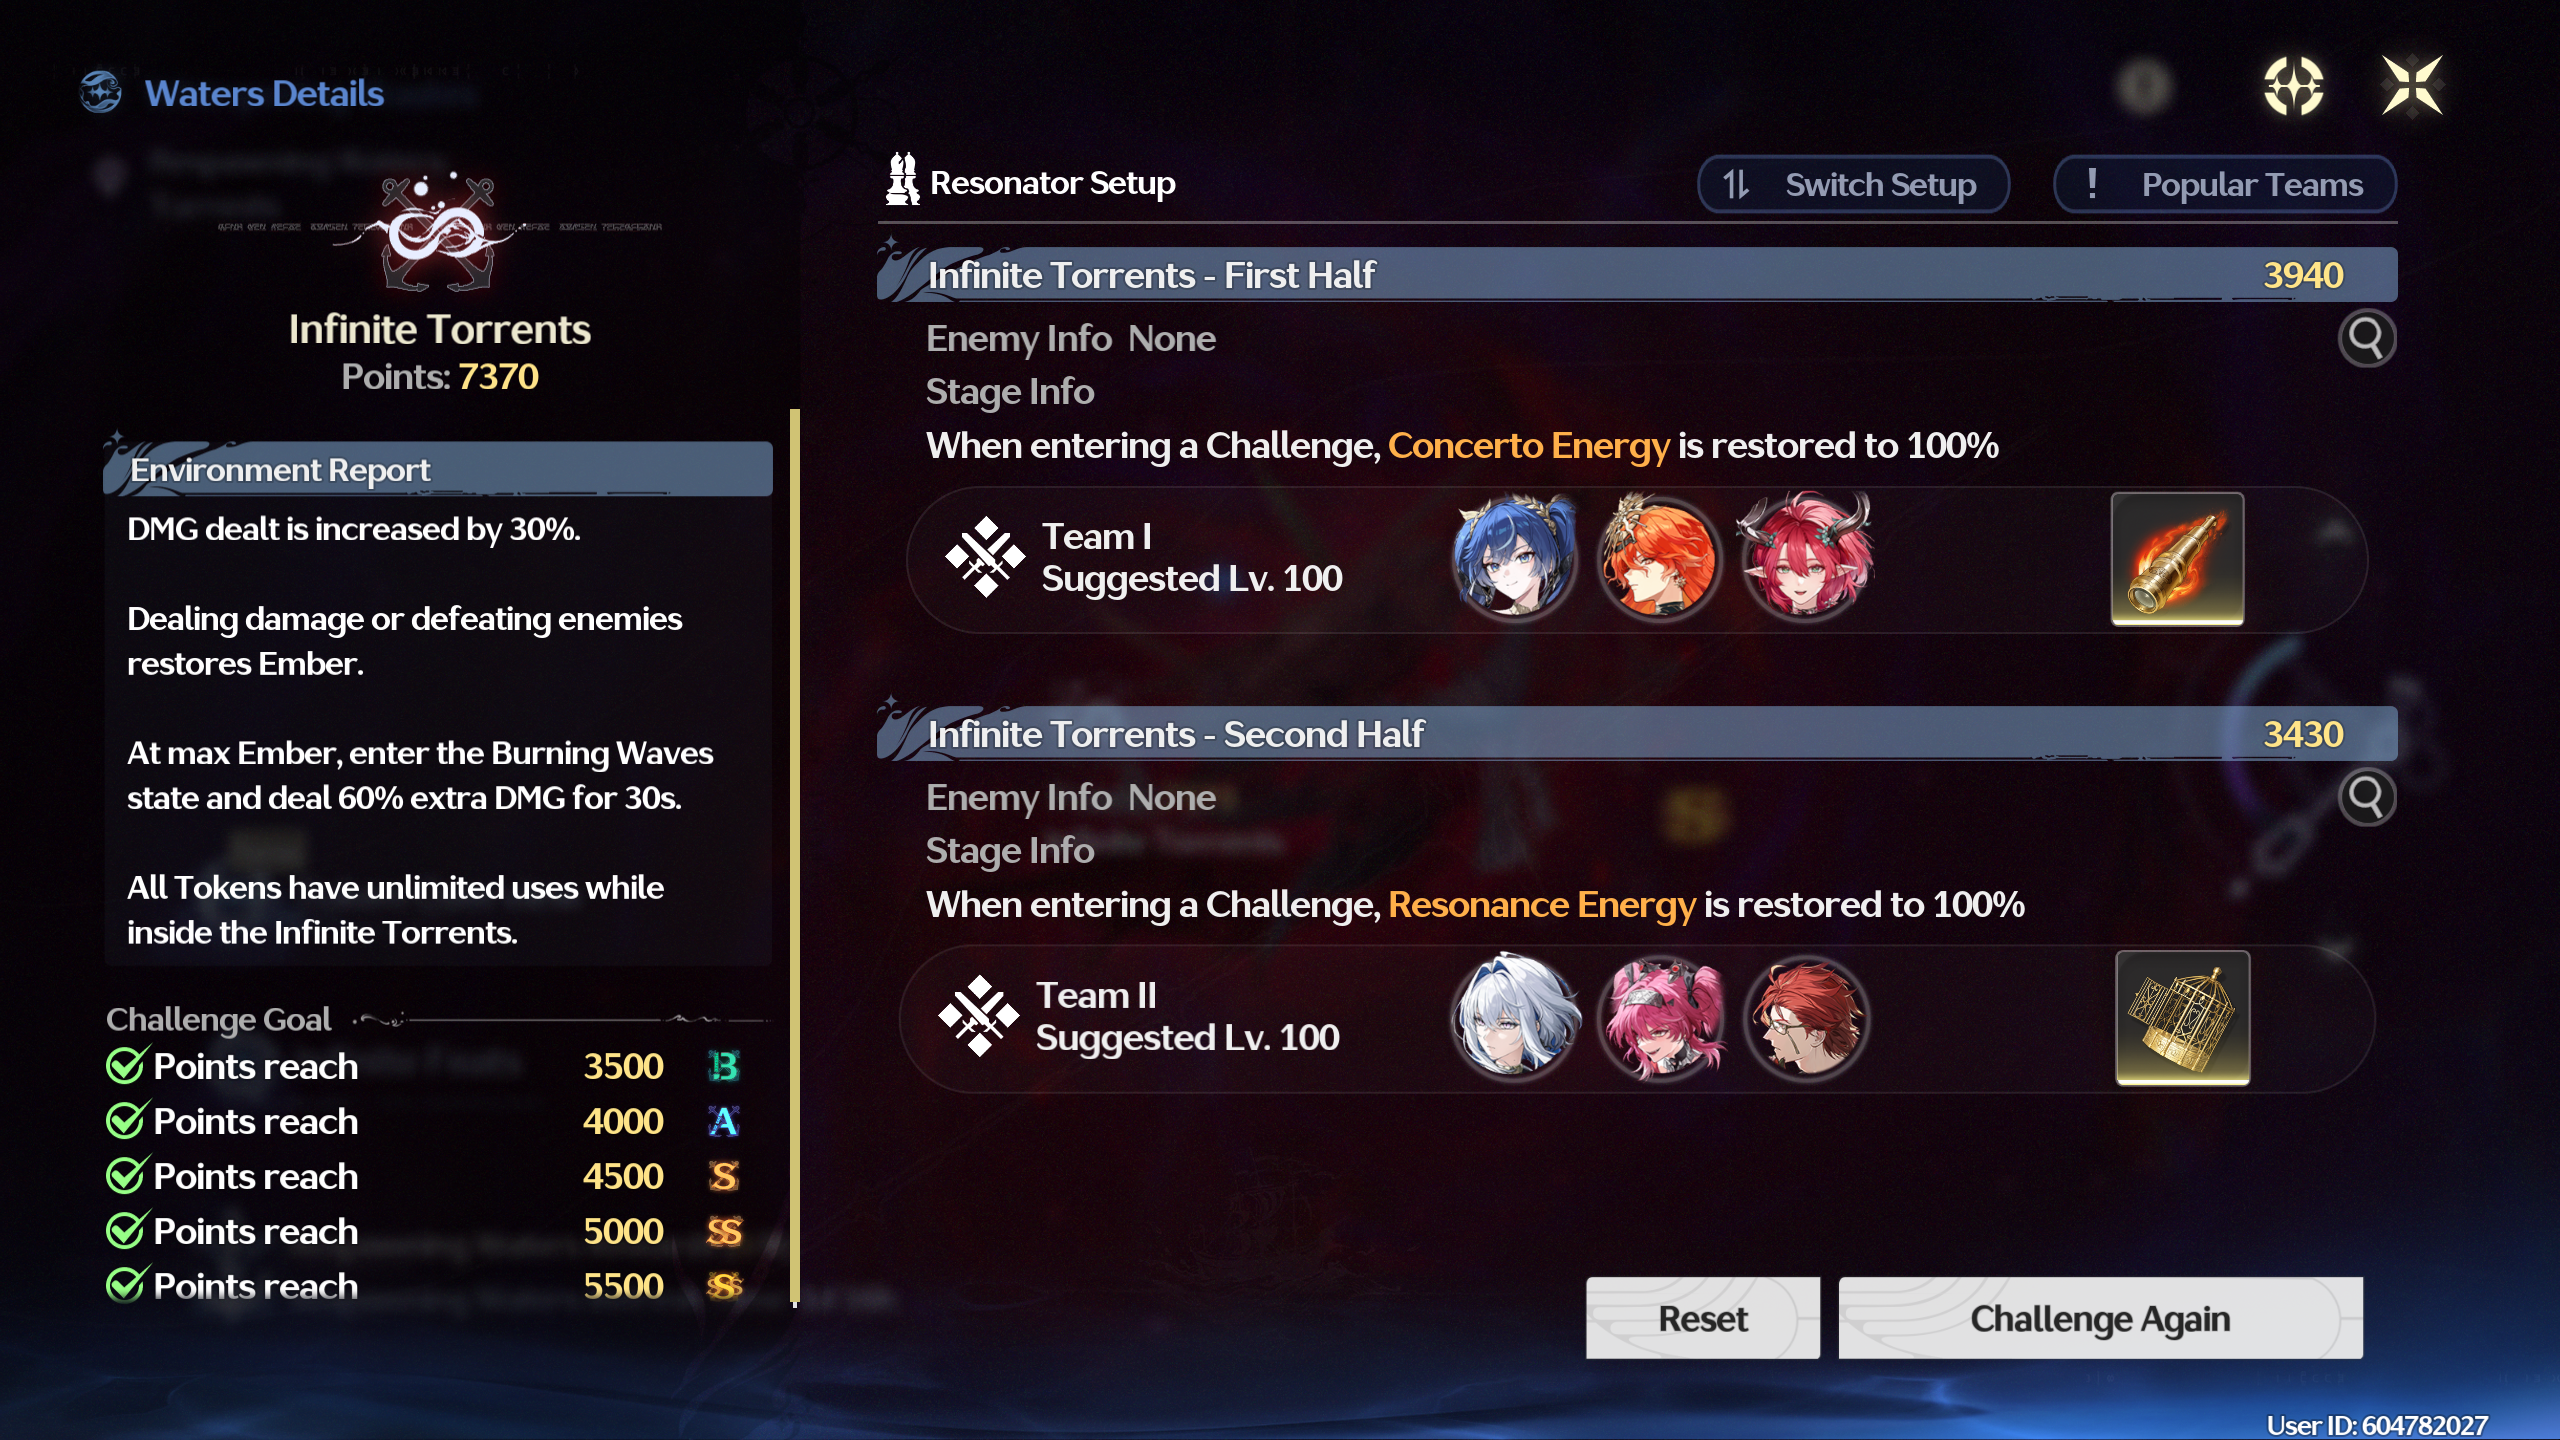
Task: Select the flaming spyglass token for Team I
Action: pyautogui.click(x=2177, y=559)
